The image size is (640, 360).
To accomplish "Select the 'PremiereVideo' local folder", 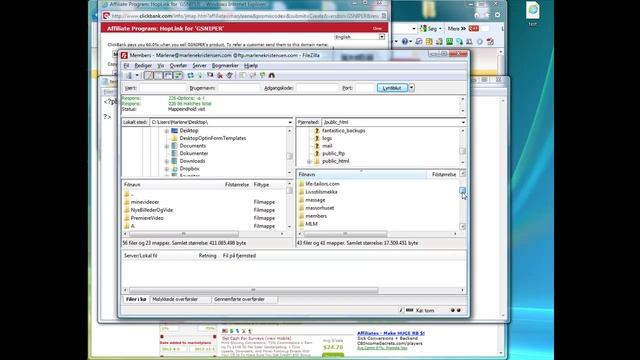I will coord(147,218).
